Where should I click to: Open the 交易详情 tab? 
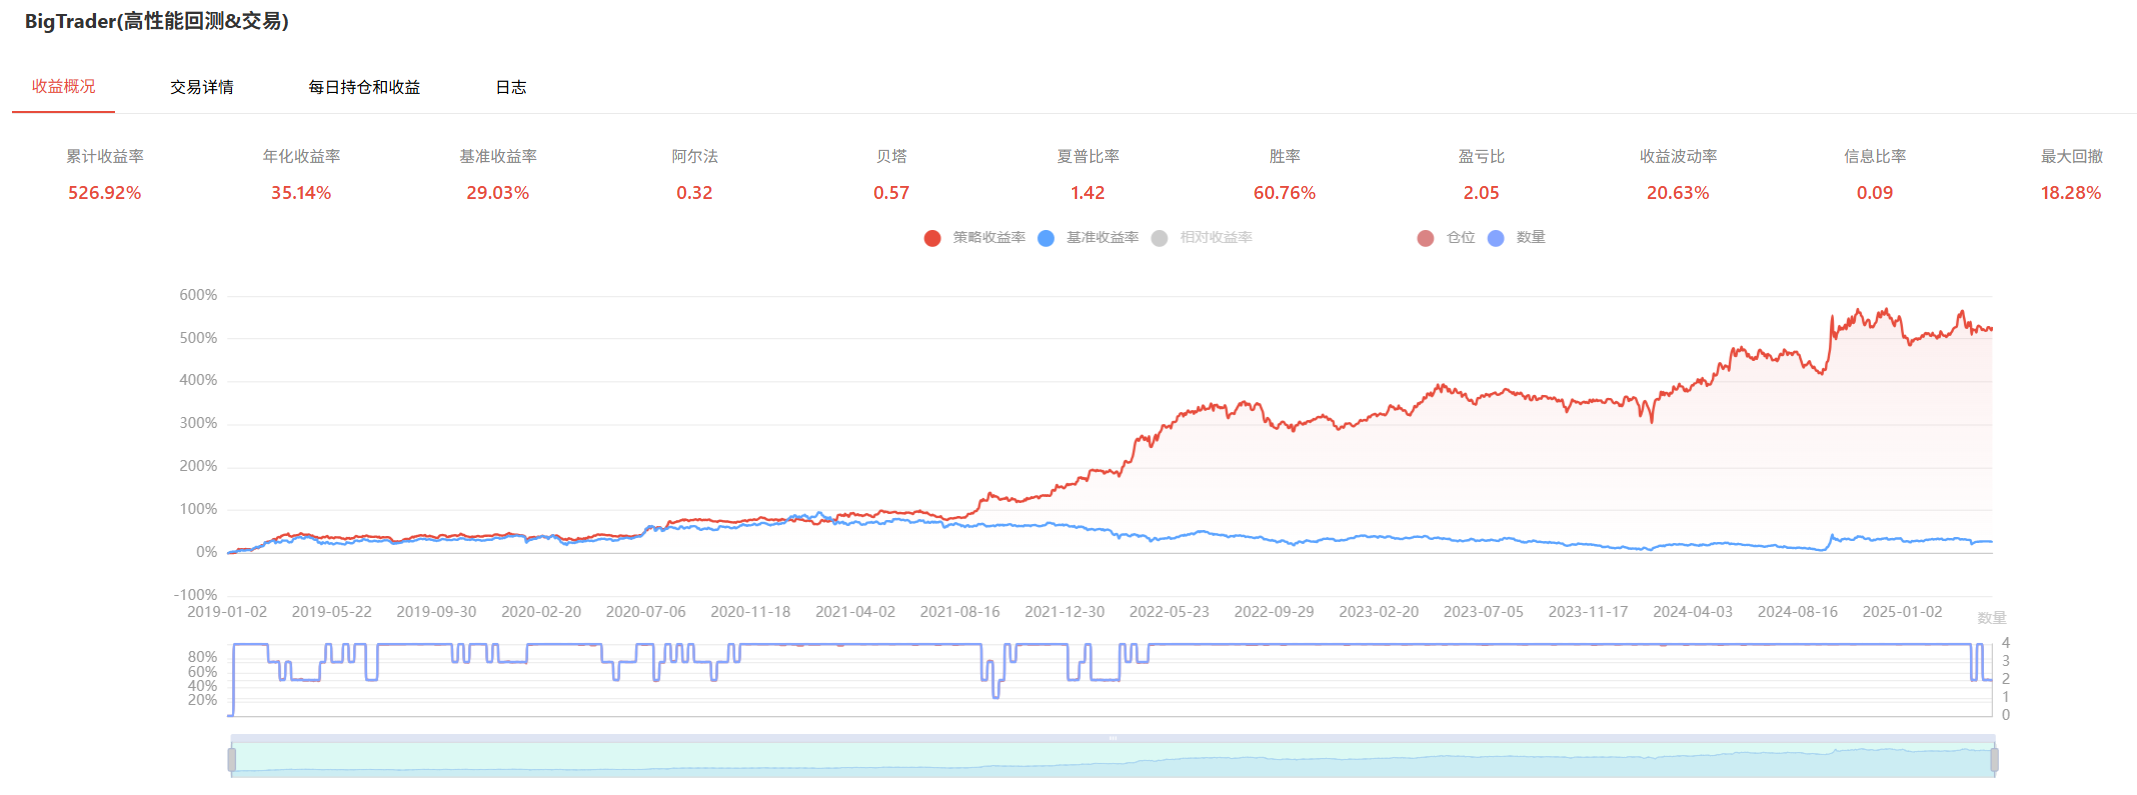(202, 87)
